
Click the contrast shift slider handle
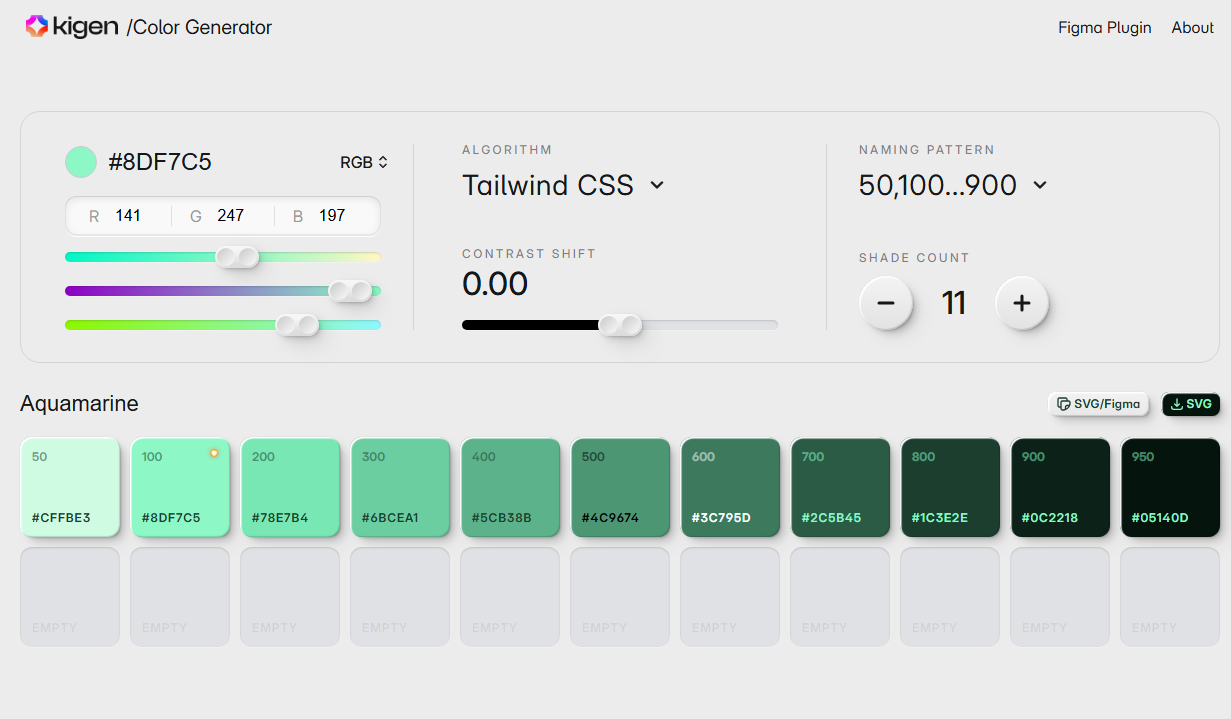click(620, 325)
